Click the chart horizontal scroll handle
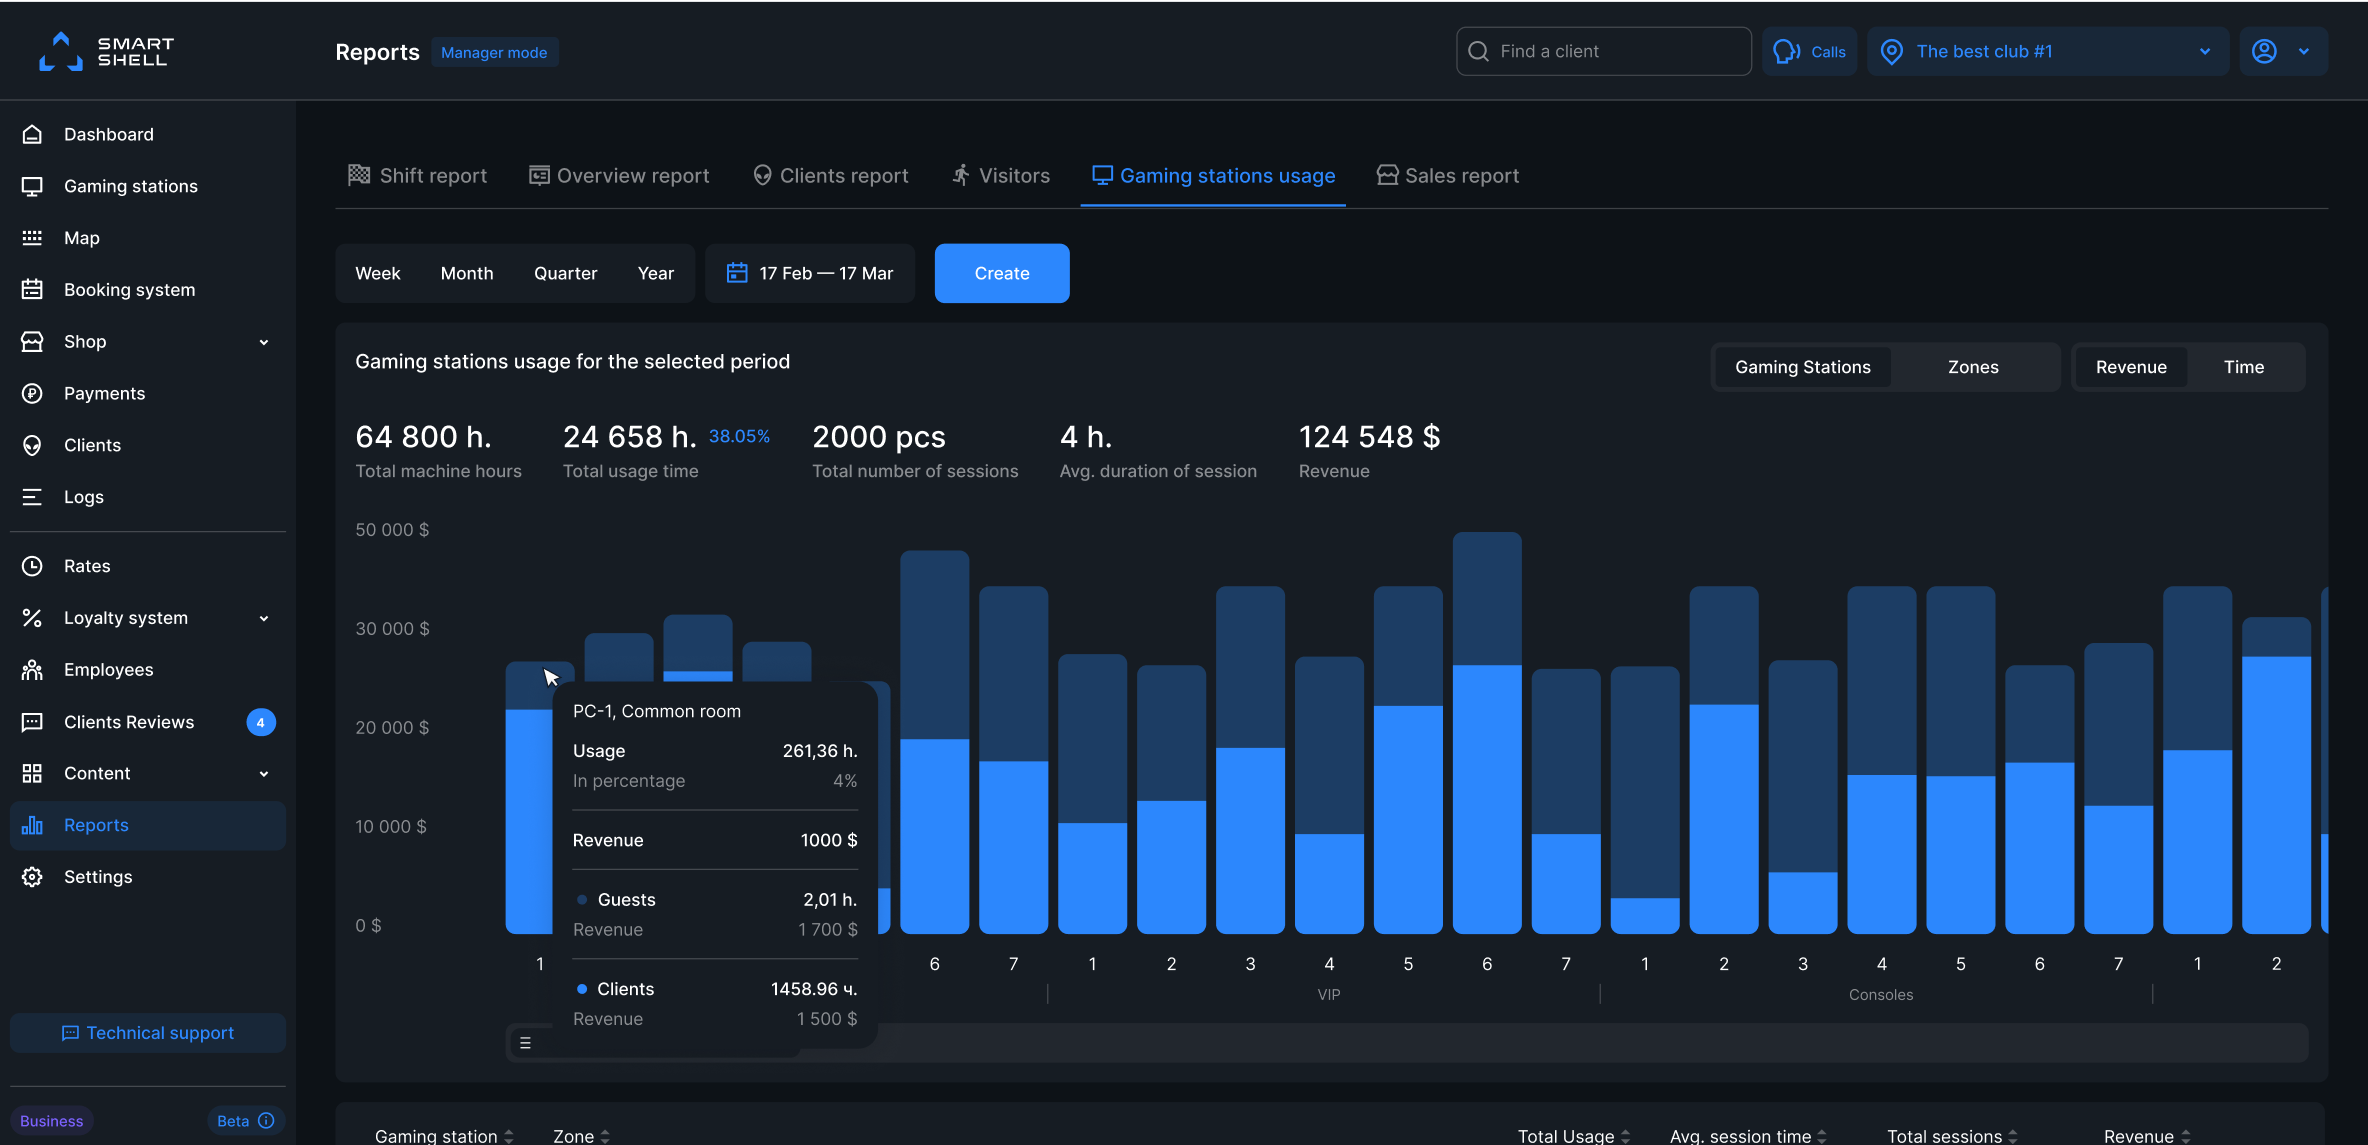The image size is (2368, 1145). [x=525, y=1043]
